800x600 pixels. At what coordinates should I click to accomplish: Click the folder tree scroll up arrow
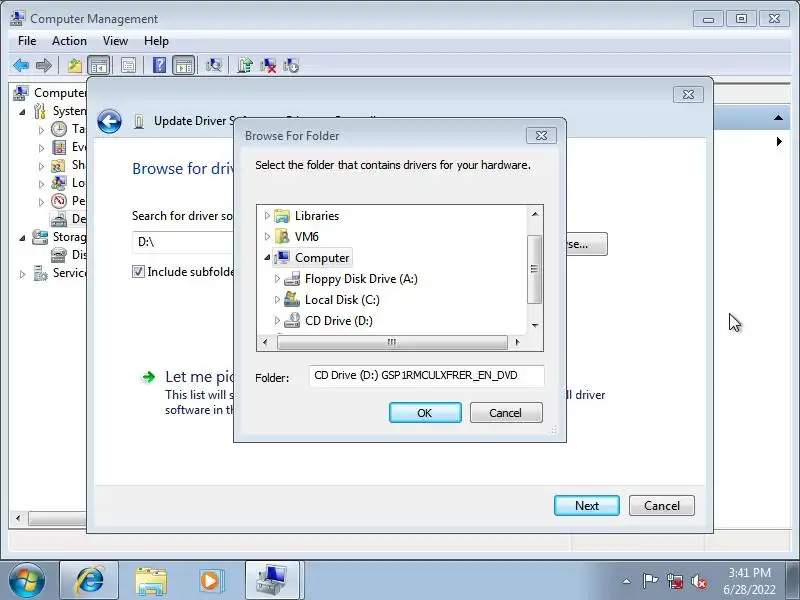pyautogui.click(x=535, y=214)
